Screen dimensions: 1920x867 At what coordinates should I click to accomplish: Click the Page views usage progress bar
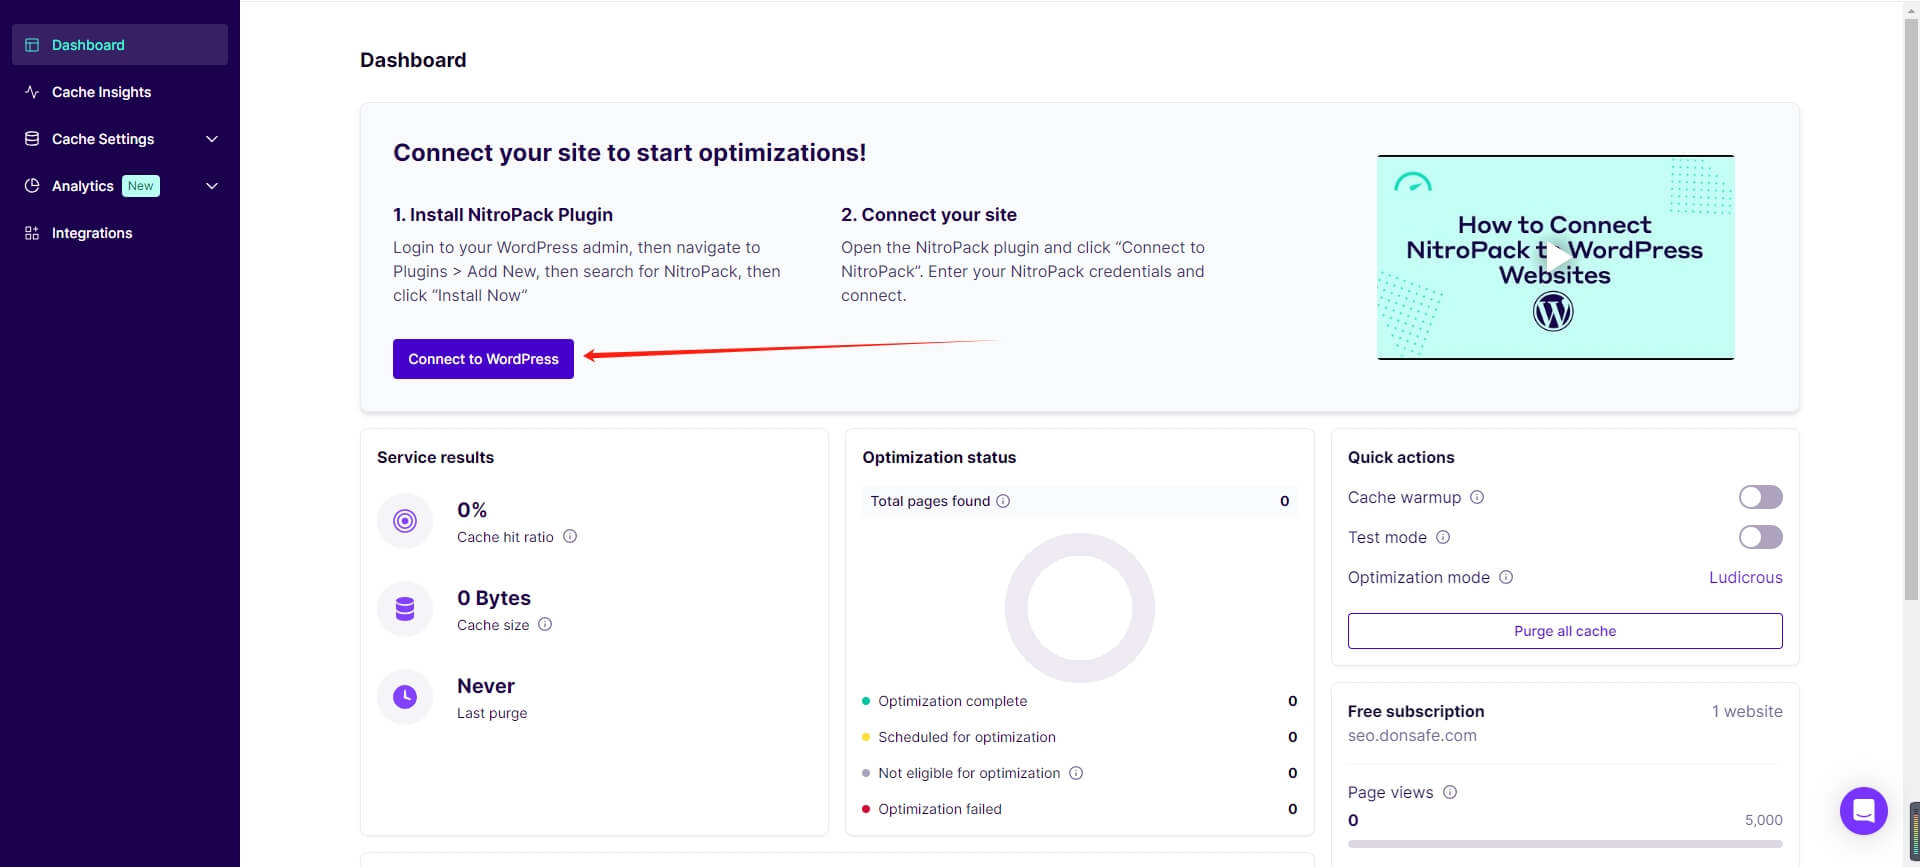coord(1564,843)
